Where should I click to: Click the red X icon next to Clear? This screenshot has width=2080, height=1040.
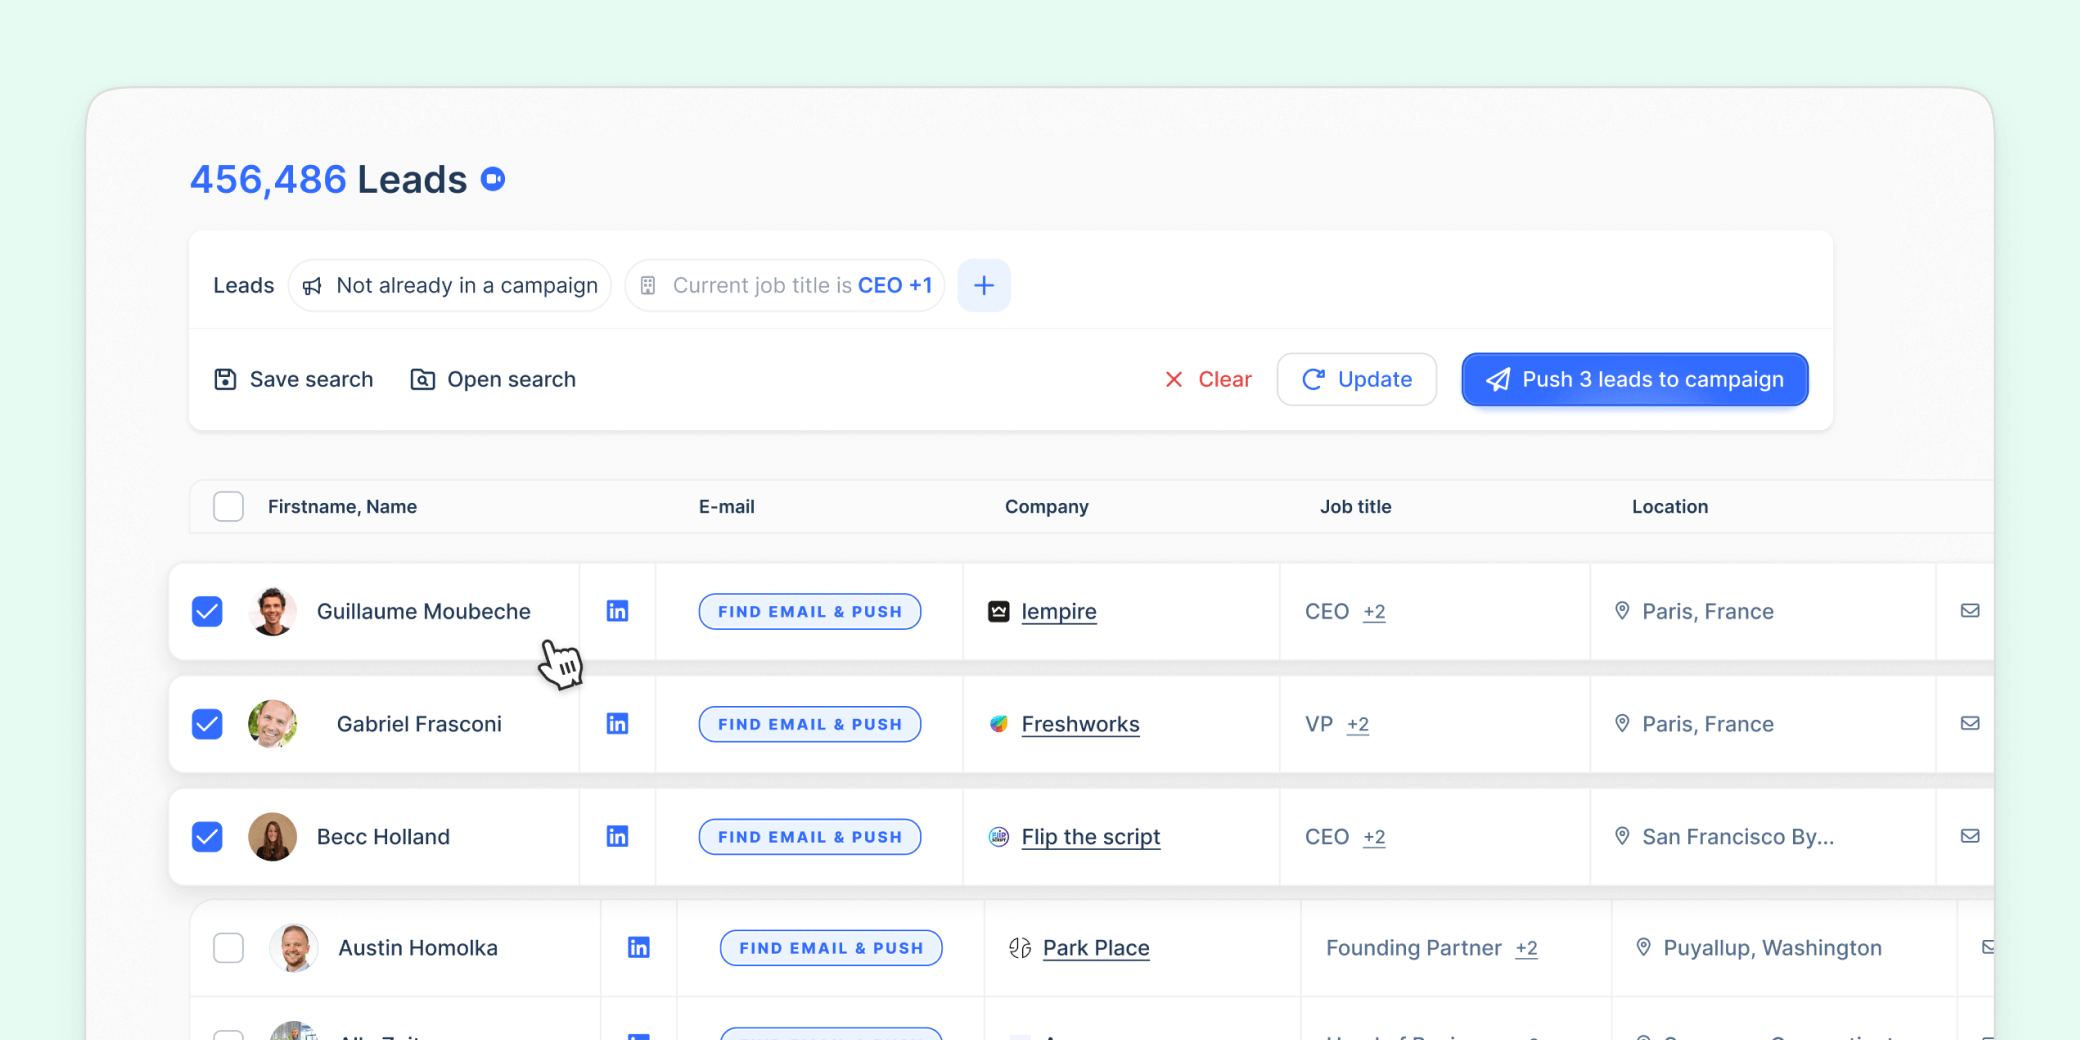click(1174, 379)
